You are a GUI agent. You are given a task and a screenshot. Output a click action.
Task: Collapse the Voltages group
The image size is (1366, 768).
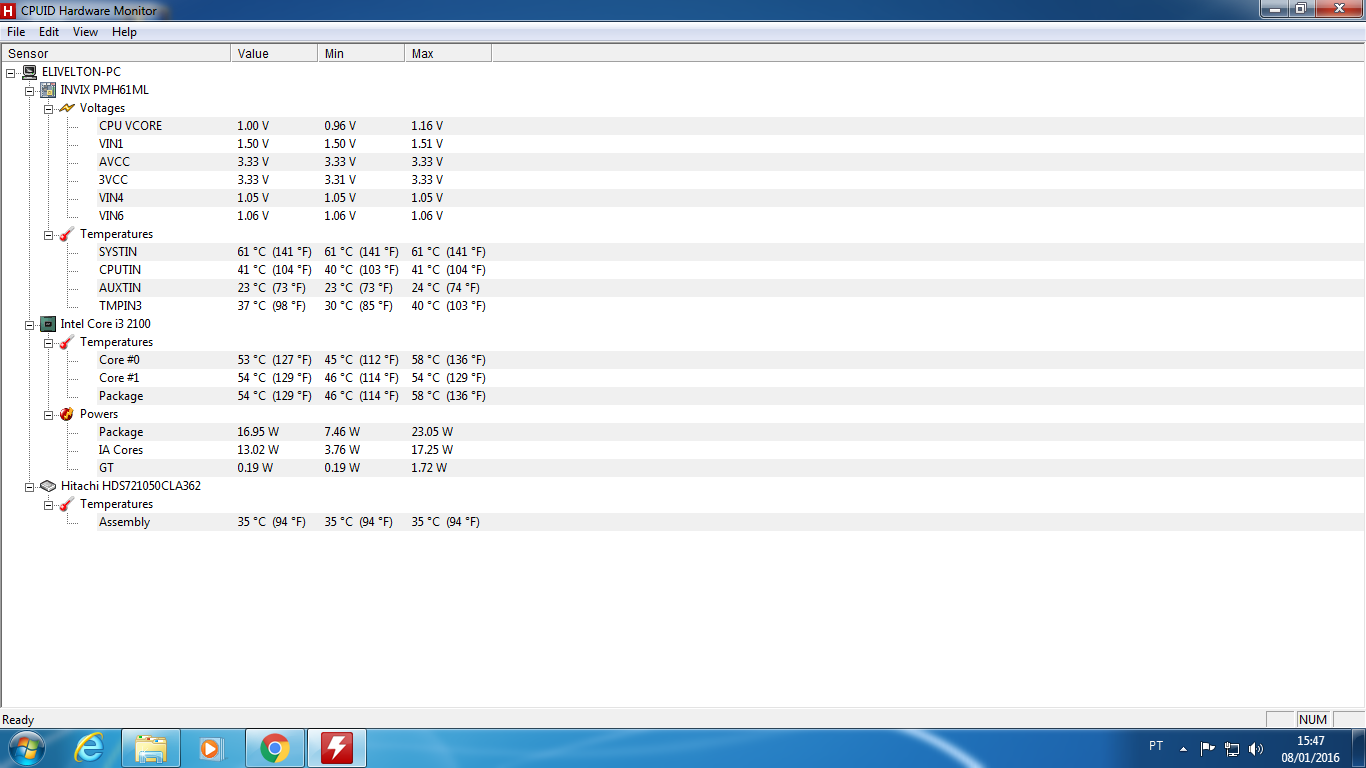pos(48,108)
